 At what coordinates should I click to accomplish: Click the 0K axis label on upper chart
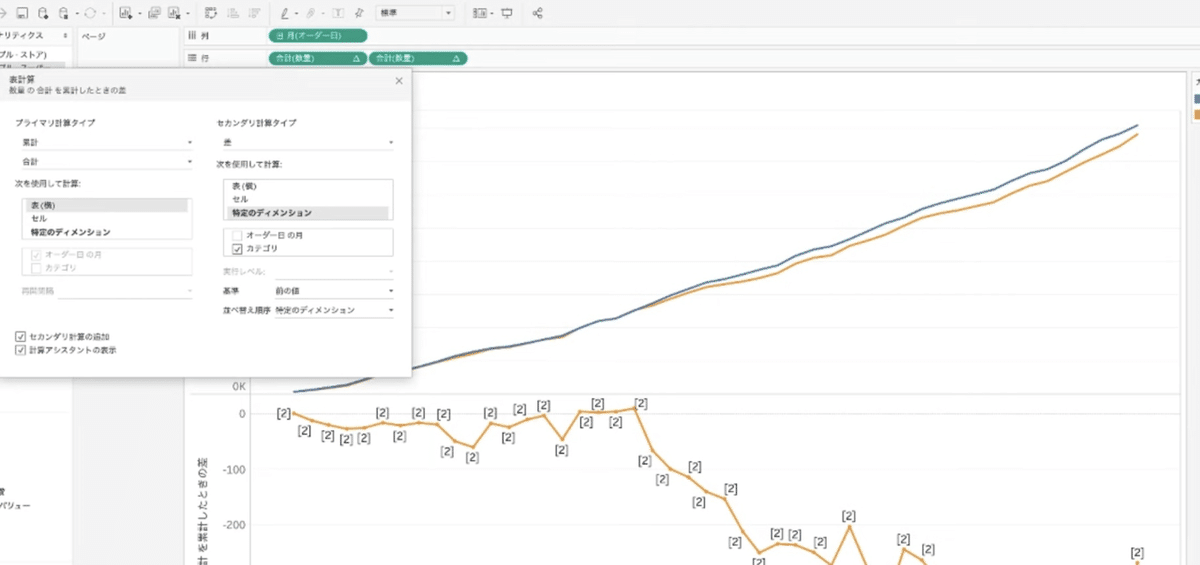click(238, 386)
